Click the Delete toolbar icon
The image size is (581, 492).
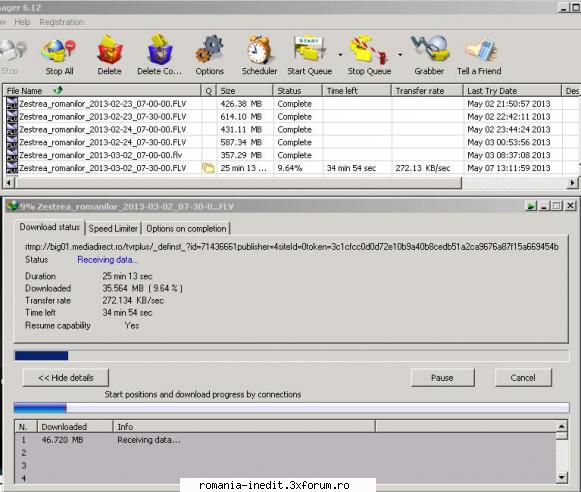pyautogui.click(x=109, y=50)
